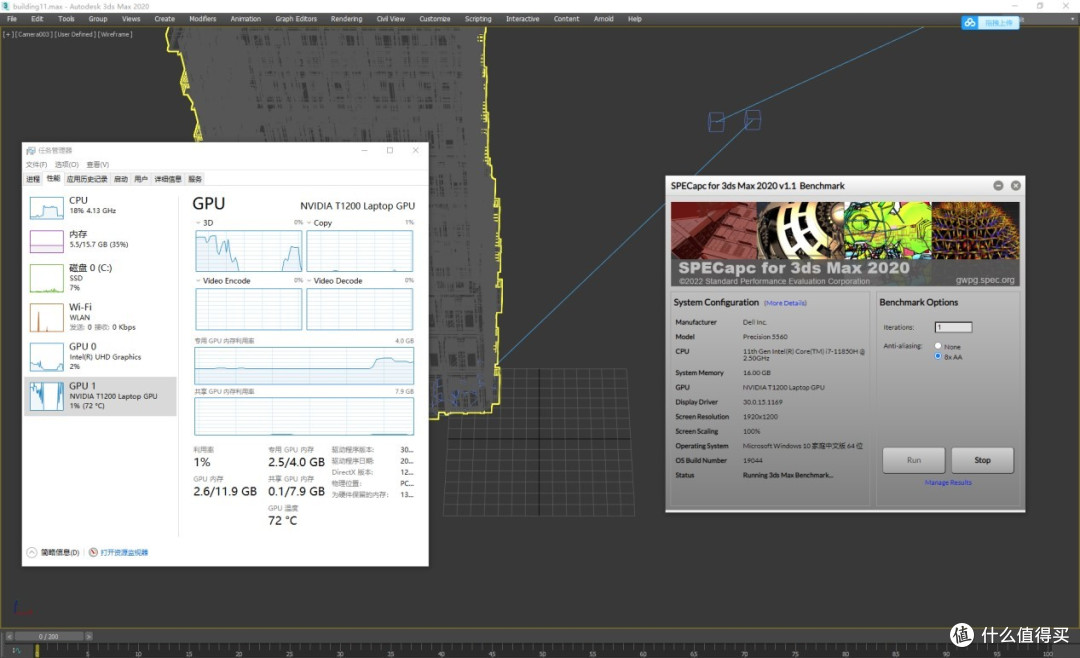This screenshot has height=658, width=1080.
Task: Click the [+] viewport label menu
Action: (8, 34)
